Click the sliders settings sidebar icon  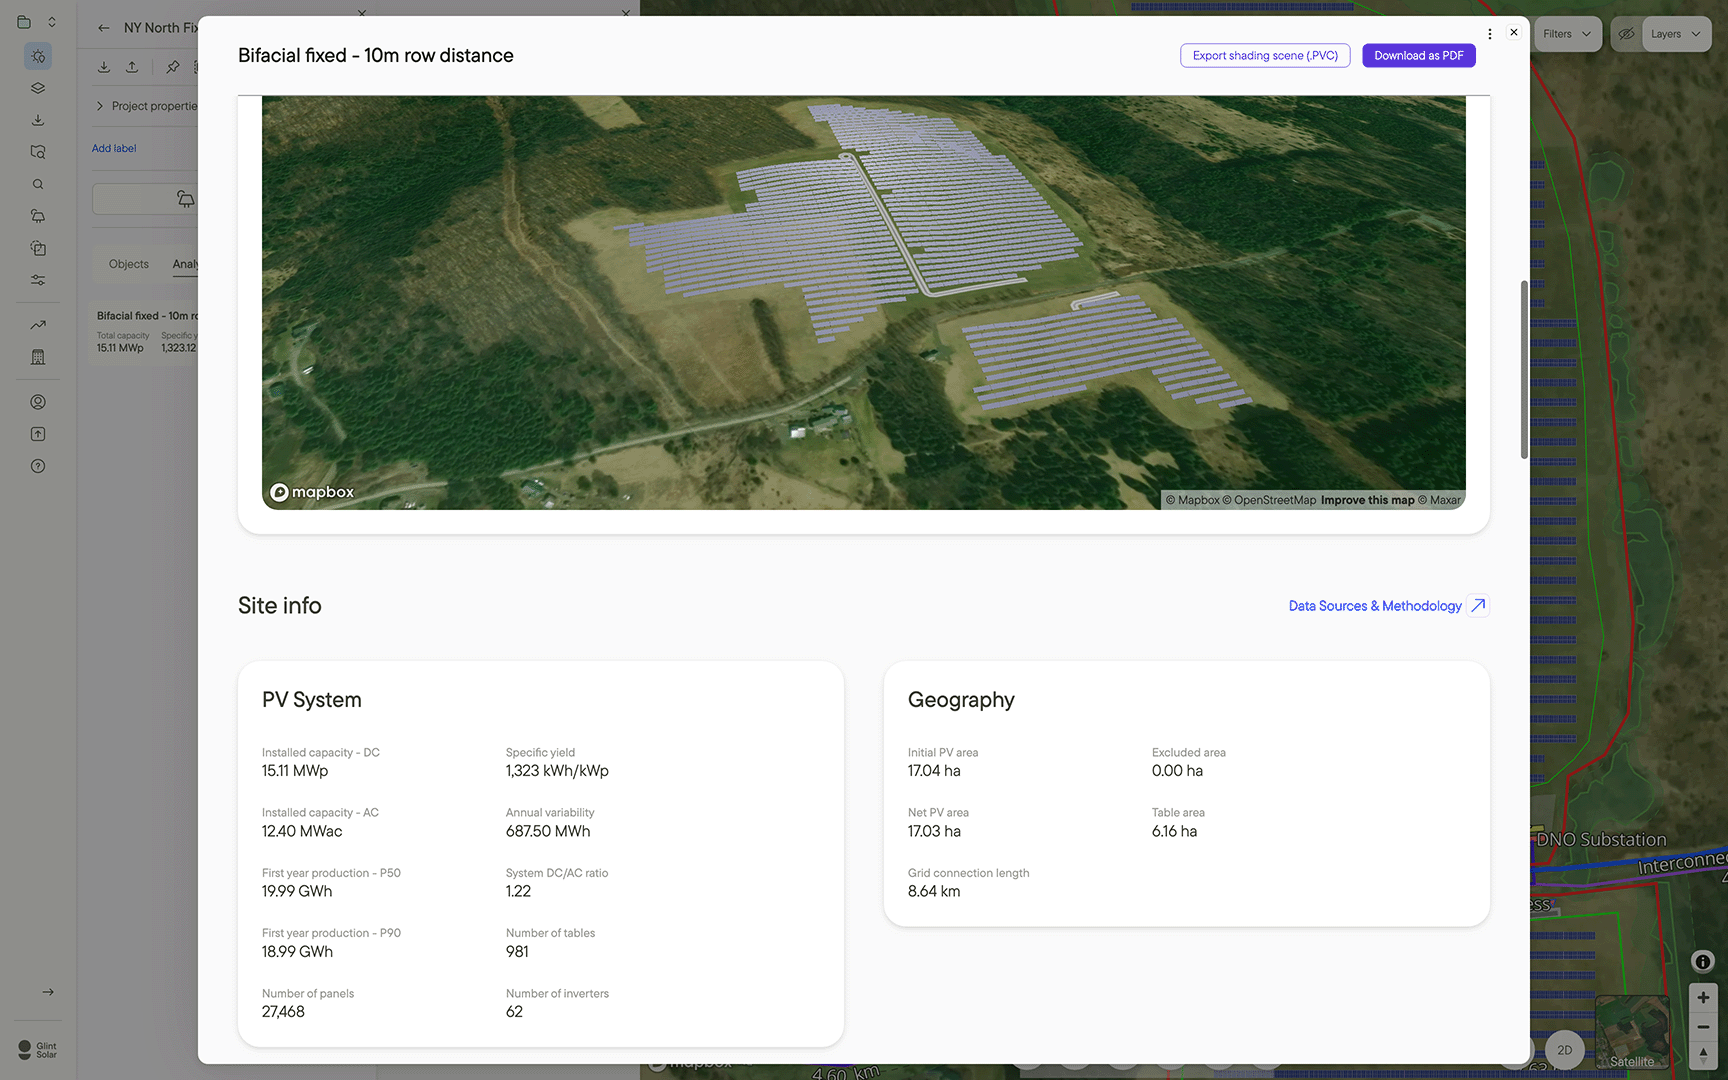[x=38, y=280]
